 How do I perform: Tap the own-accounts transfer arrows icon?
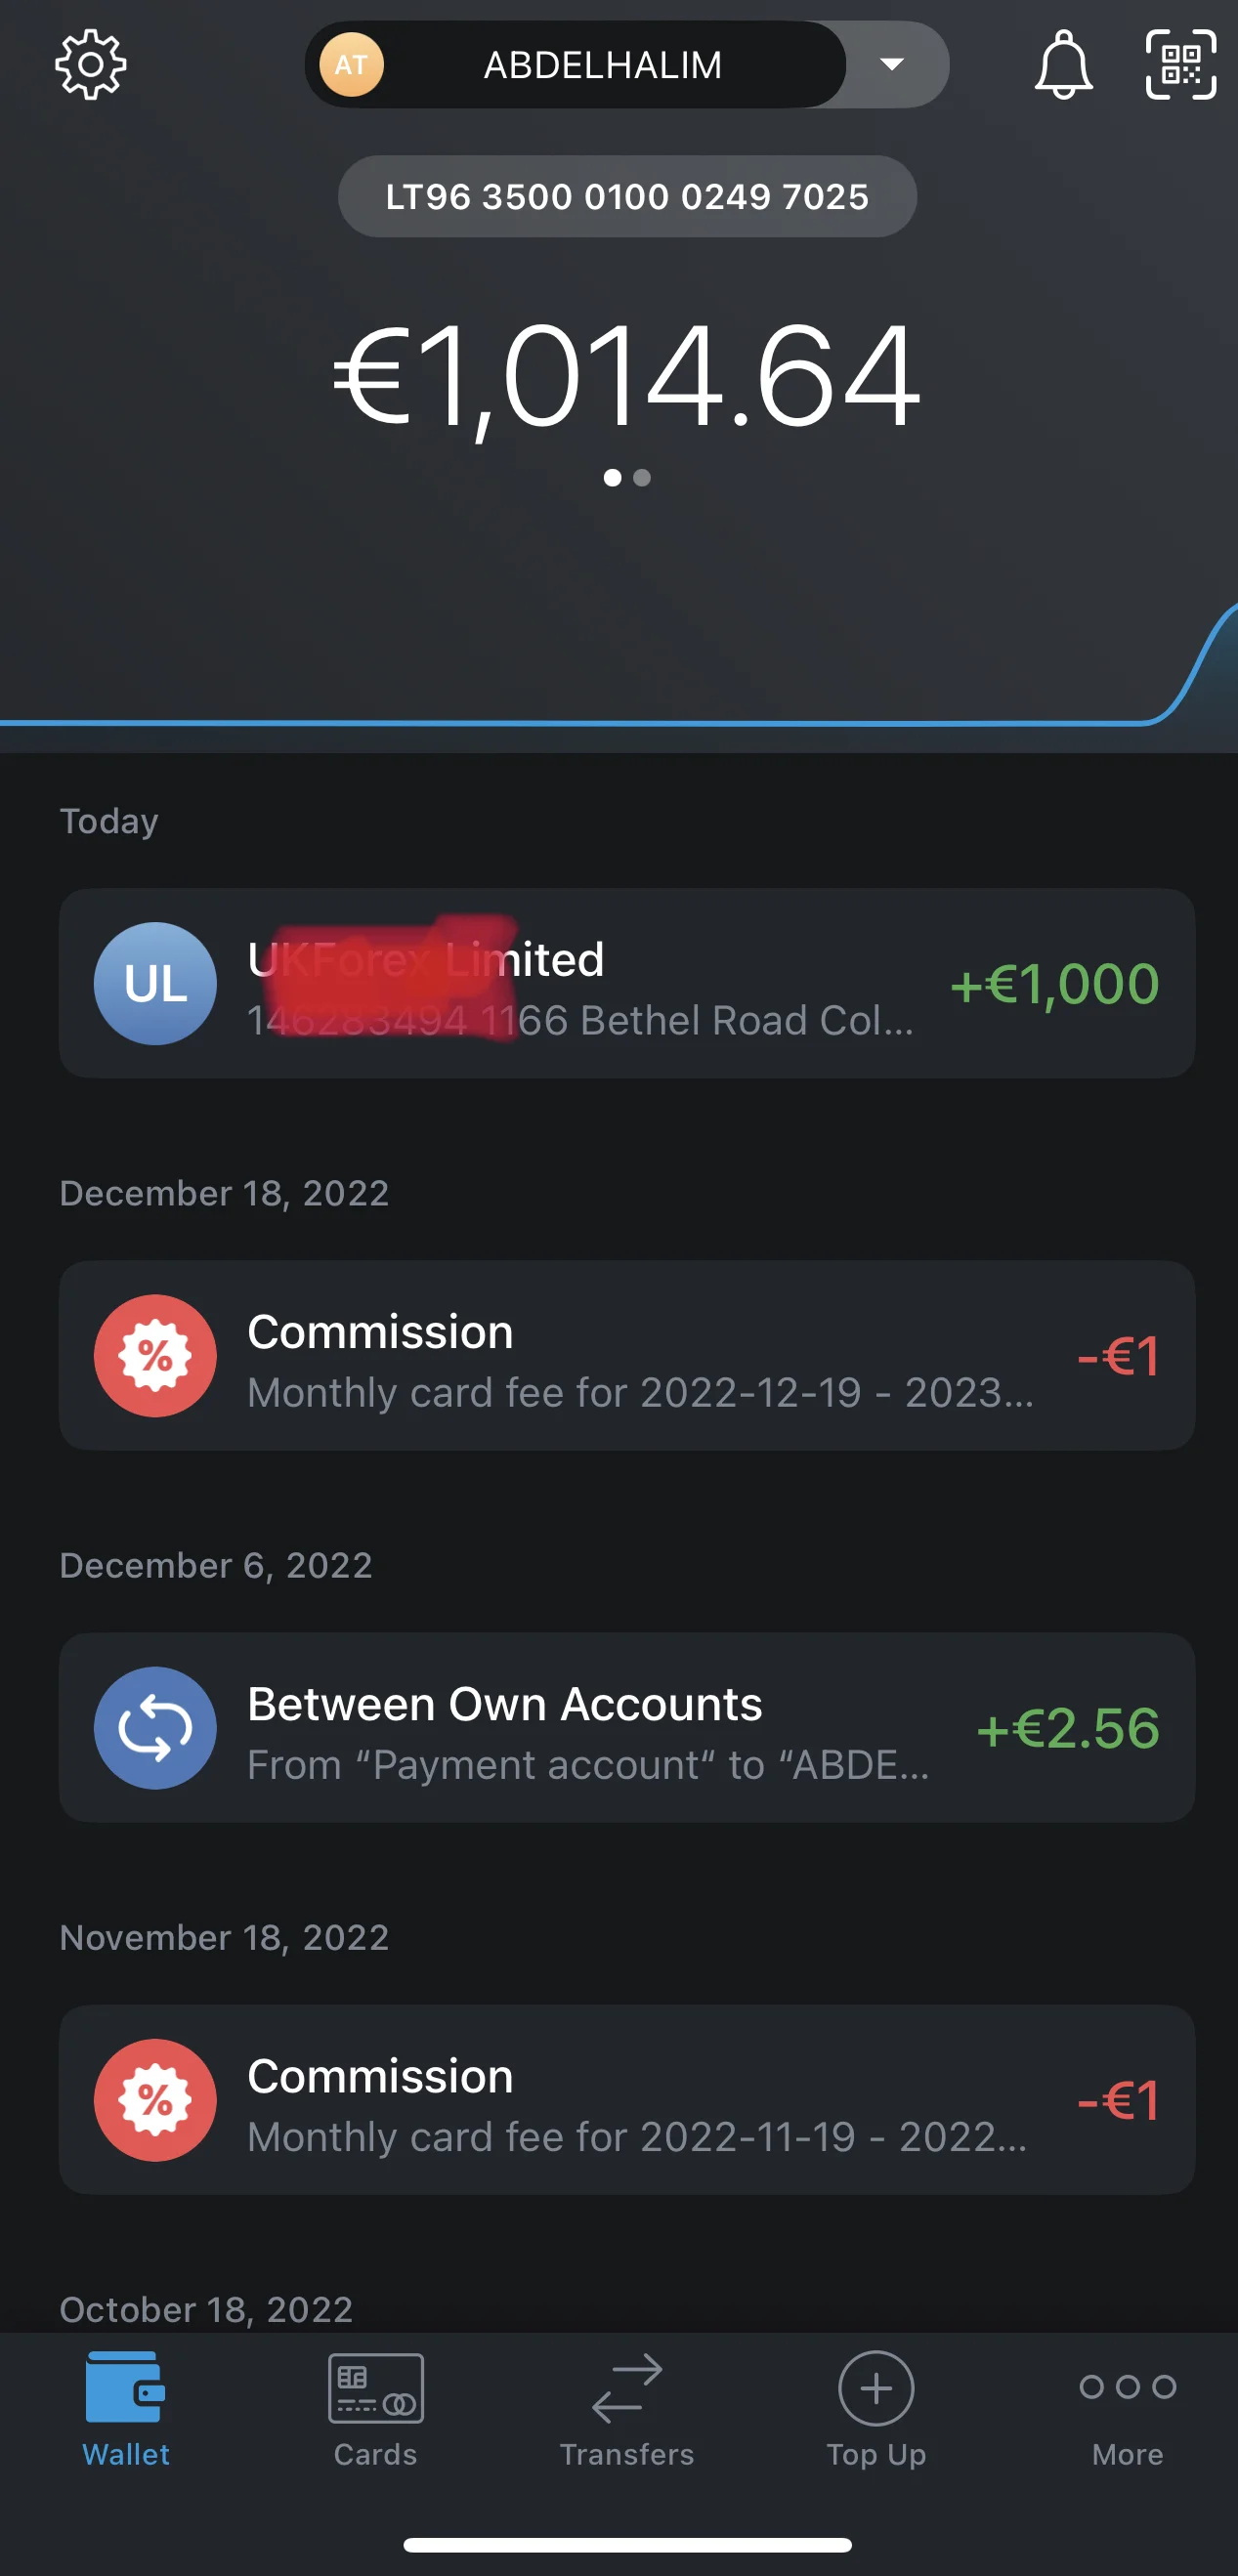tap(155, 1727)
